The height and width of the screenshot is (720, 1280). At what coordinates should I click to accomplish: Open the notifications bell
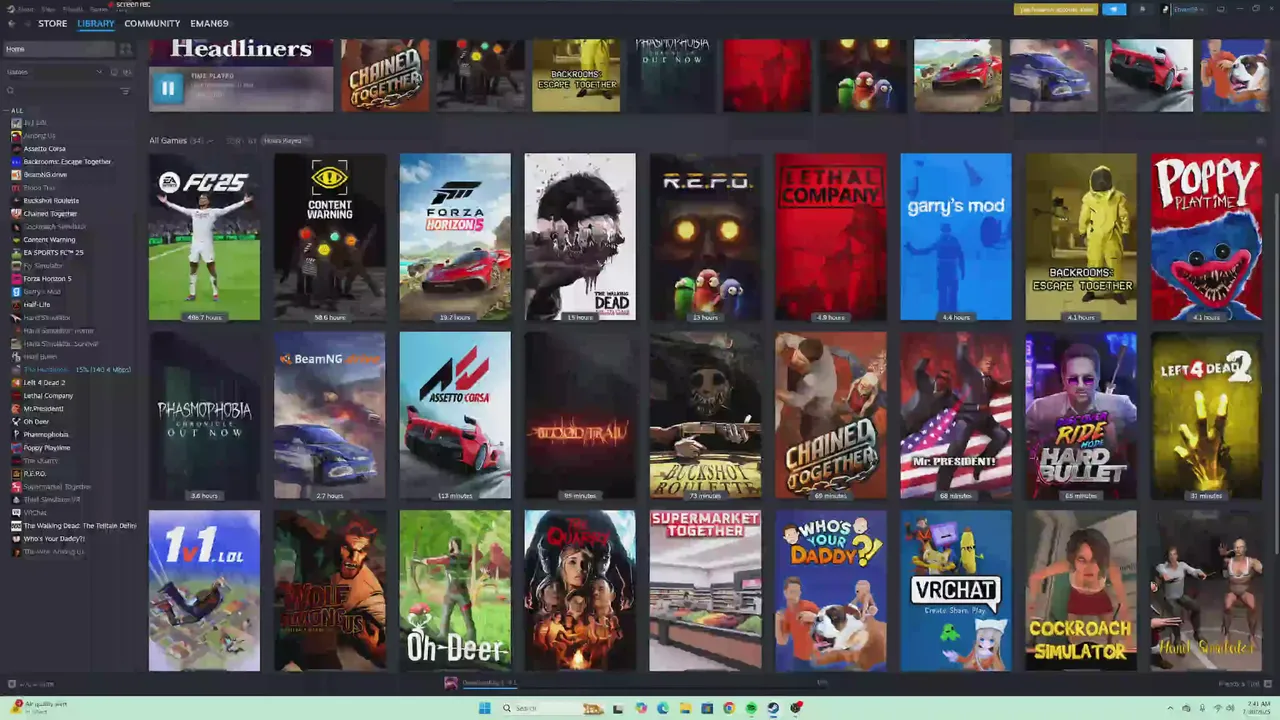tap(1142, 9)
